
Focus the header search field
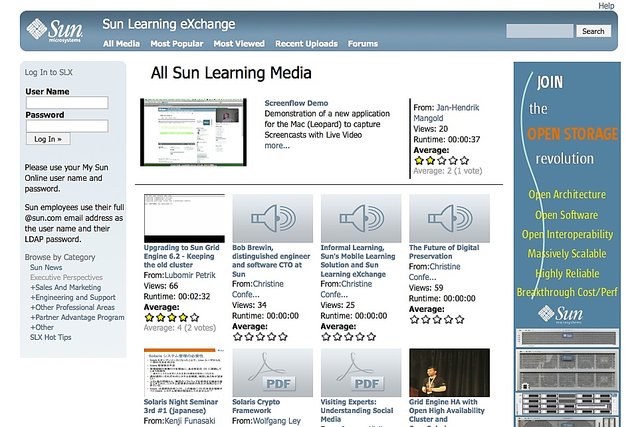pyautogui.click(x=540, y=31)
